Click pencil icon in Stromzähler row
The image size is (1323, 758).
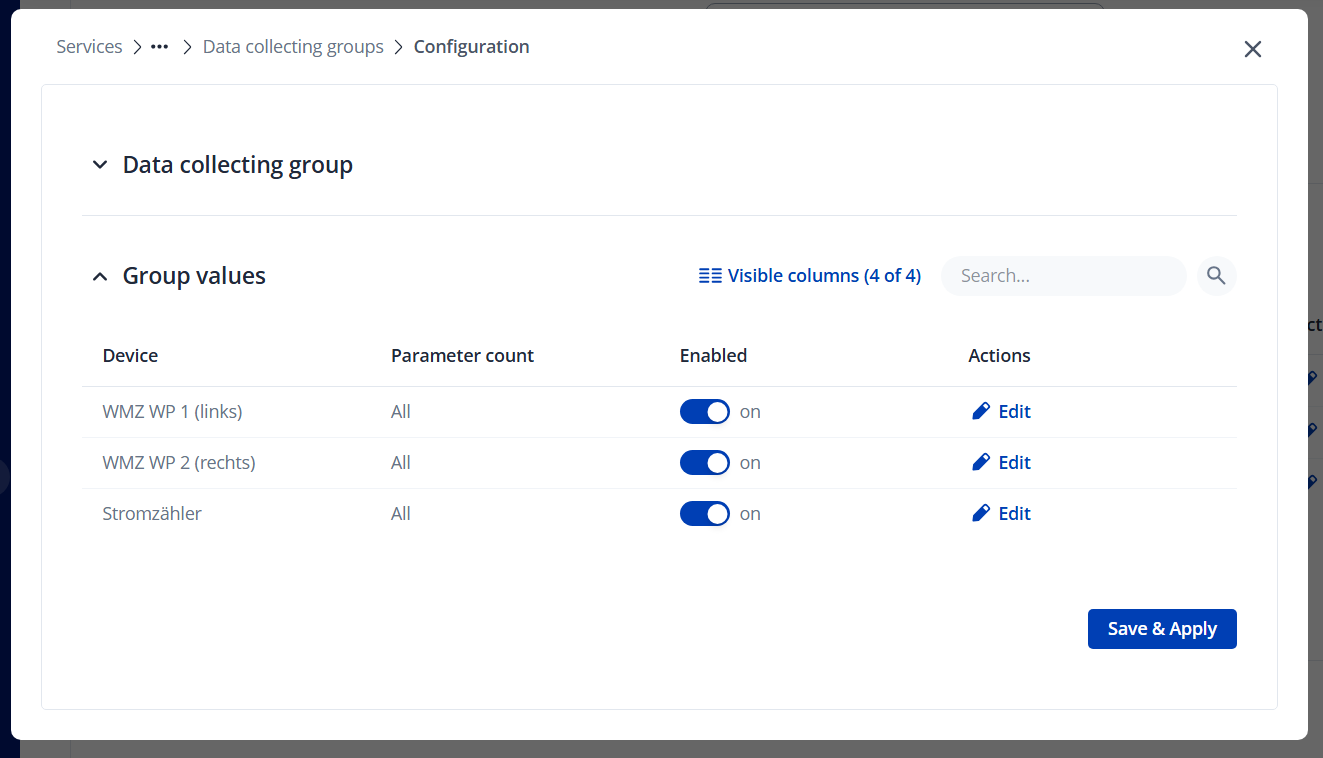tap(981, 514)
